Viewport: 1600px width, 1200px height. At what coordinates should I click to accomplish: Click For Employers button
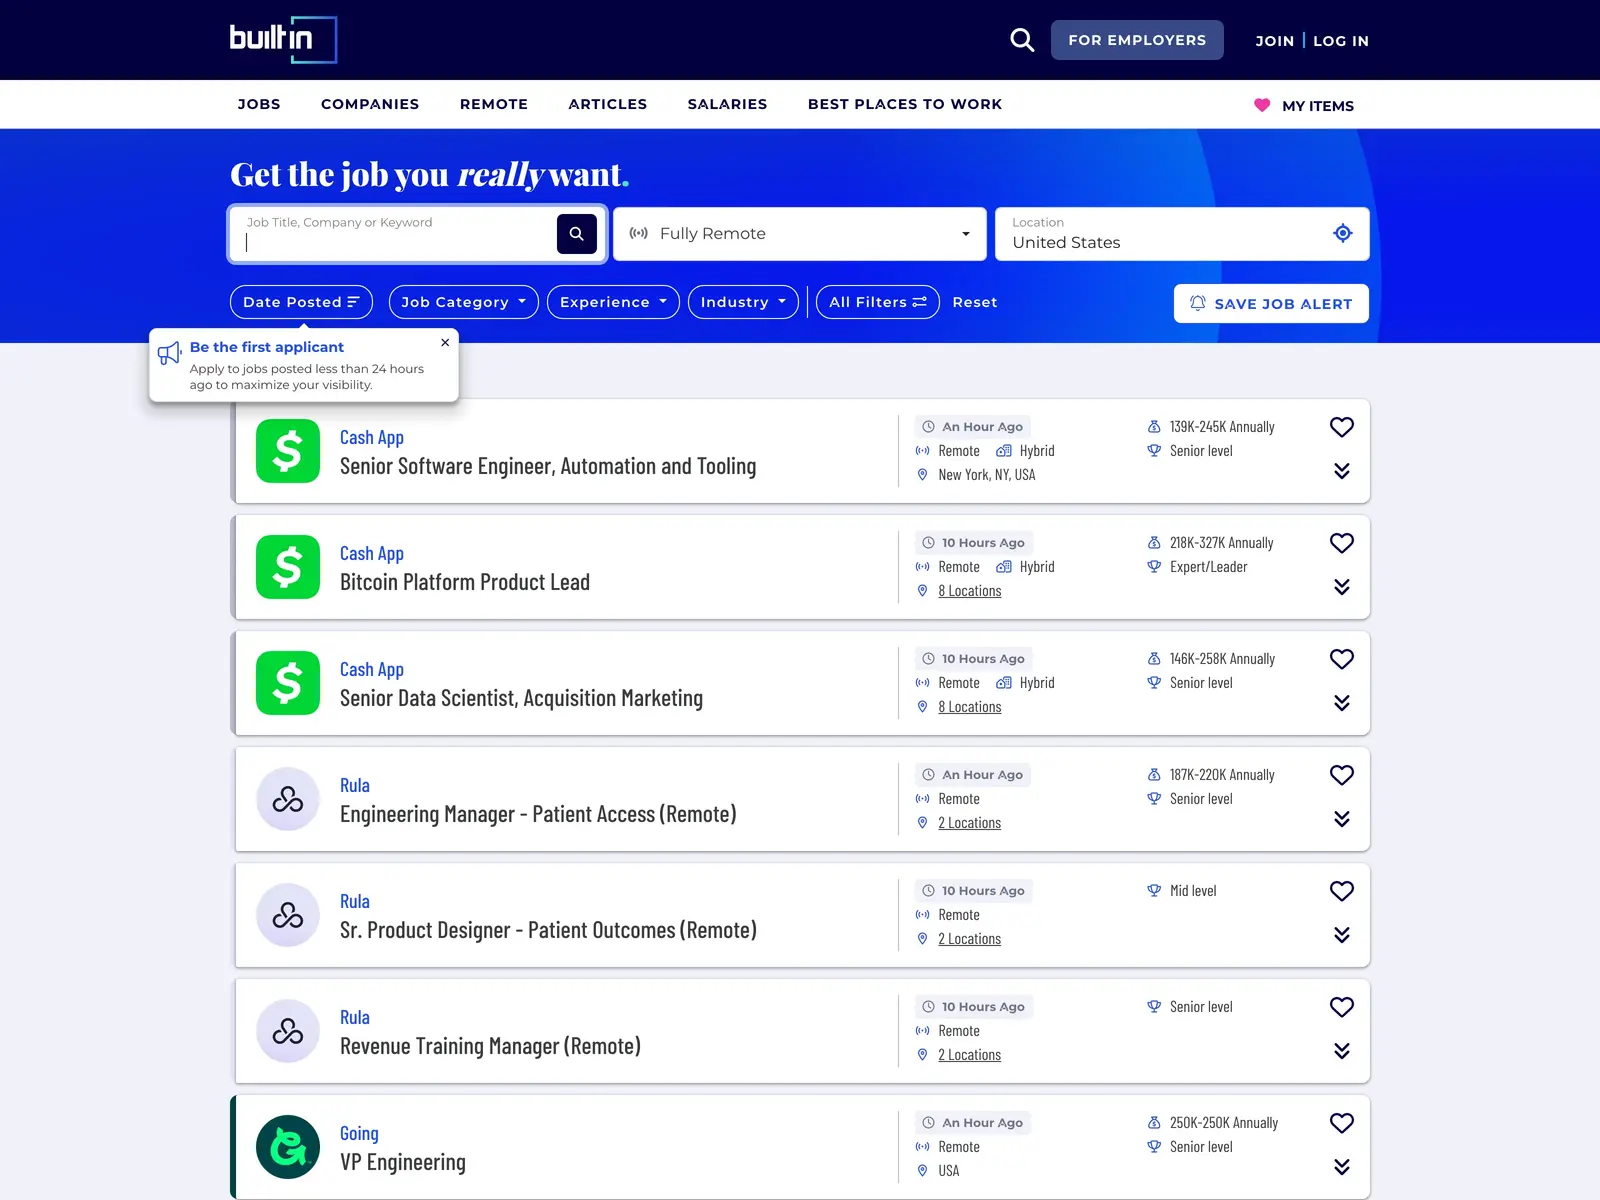click(1137, 40)
